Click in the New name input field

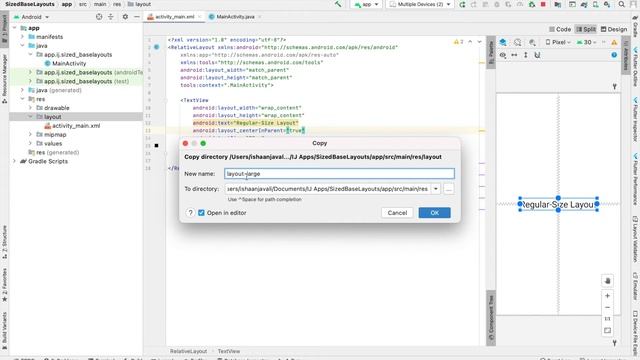[339, 174]
